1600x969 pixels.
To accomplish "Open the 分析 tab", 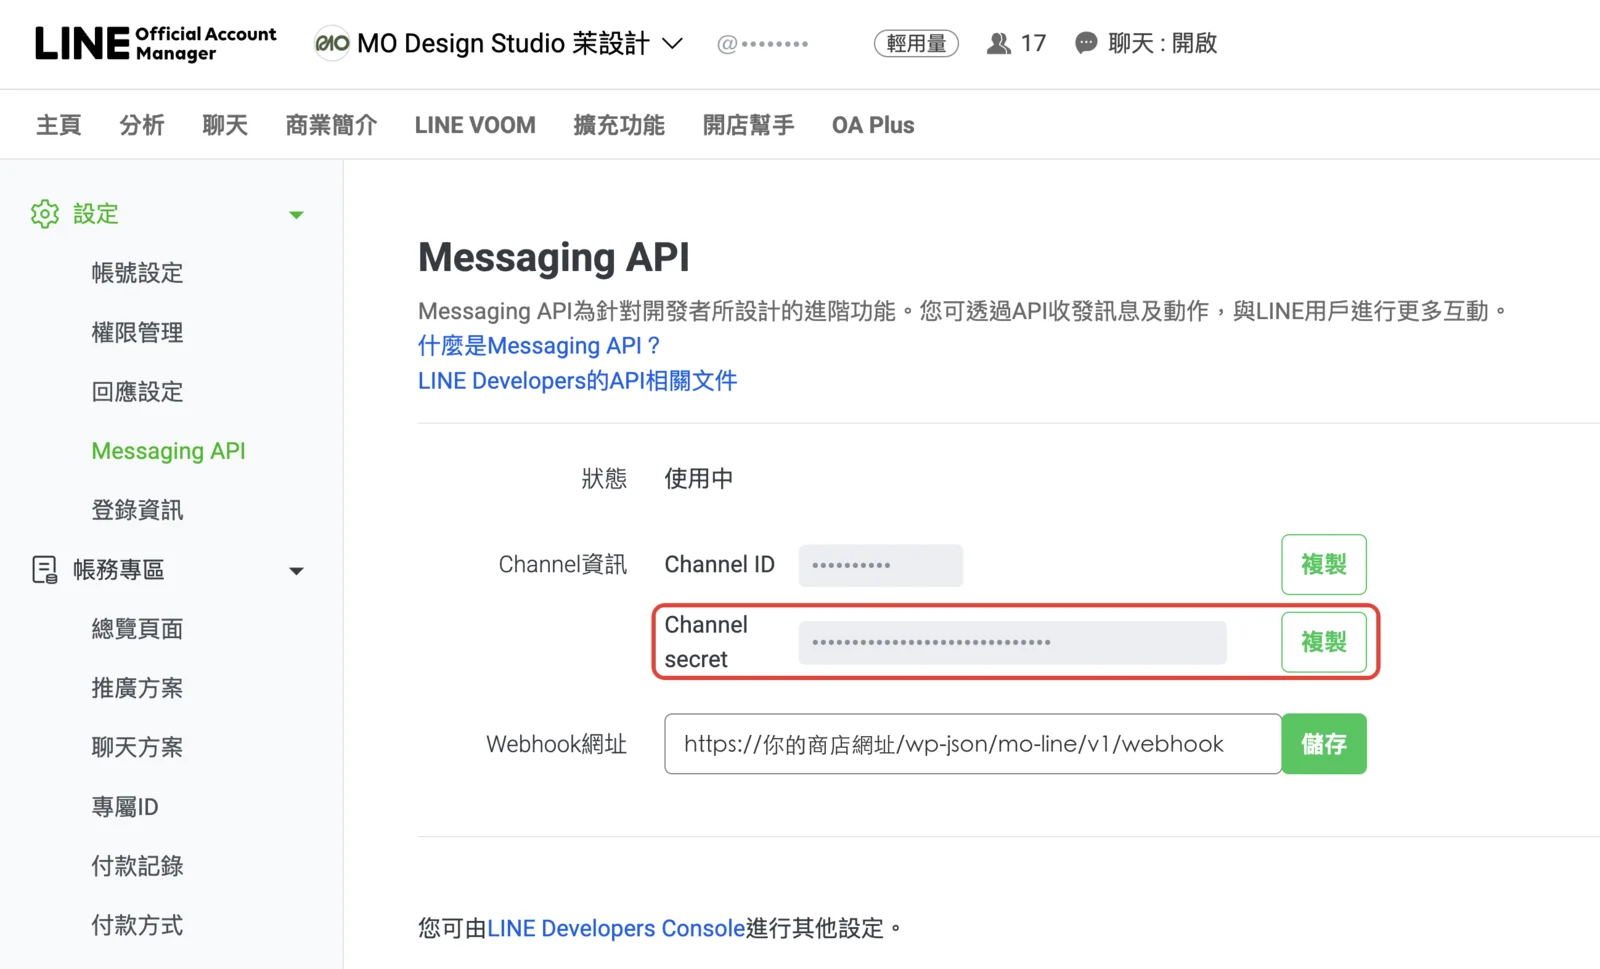I will coord(141,125).
